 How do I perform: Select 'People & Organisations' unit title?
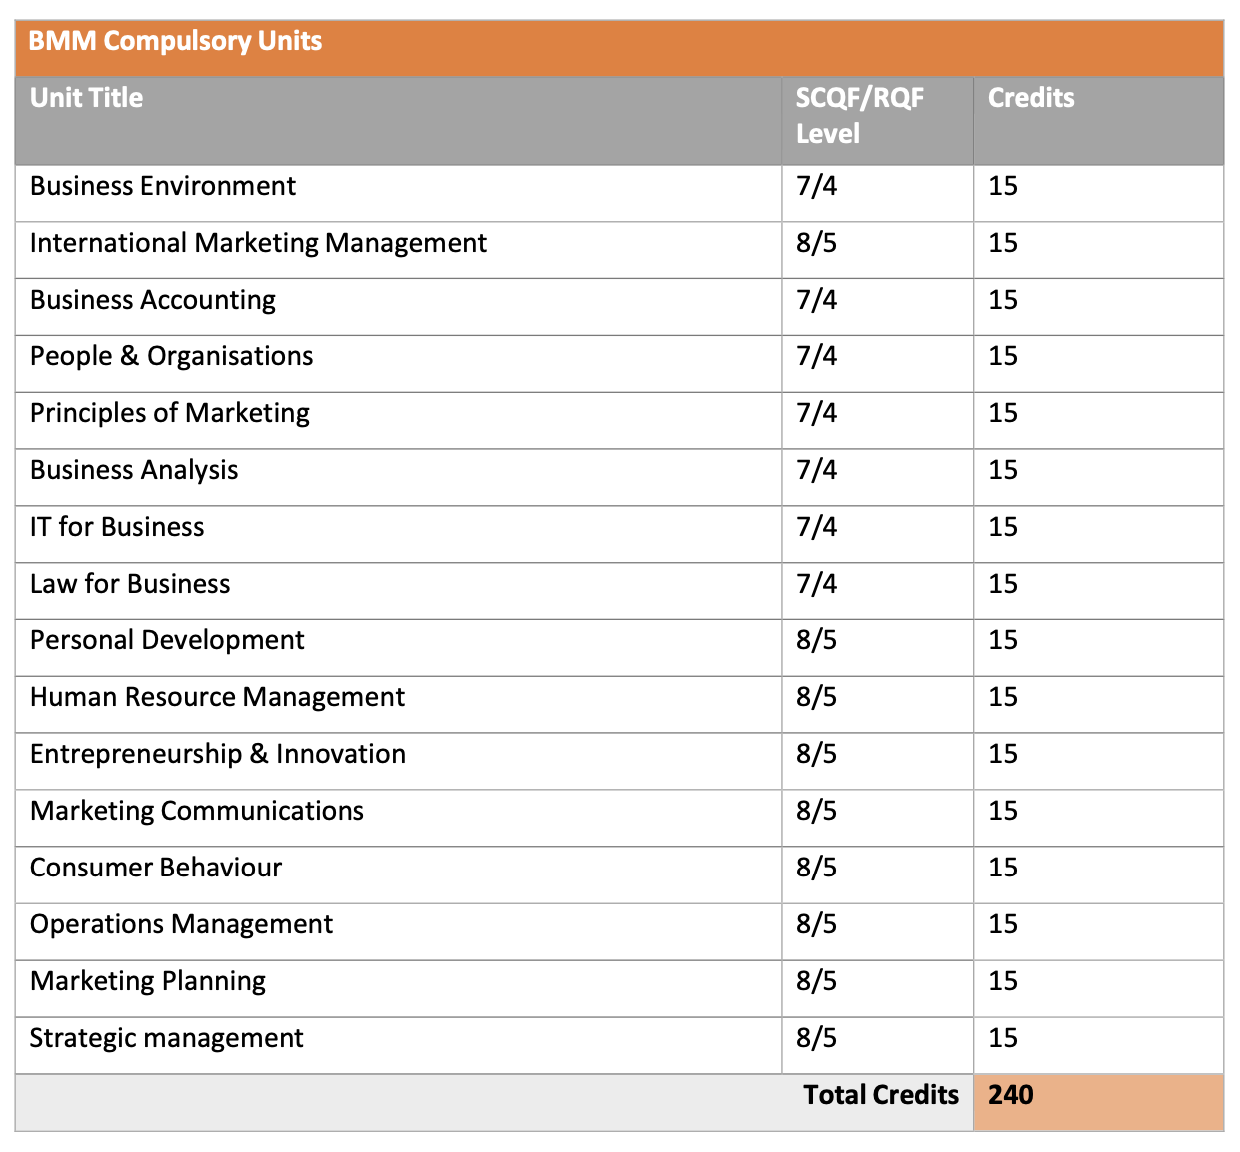(171, 357)
